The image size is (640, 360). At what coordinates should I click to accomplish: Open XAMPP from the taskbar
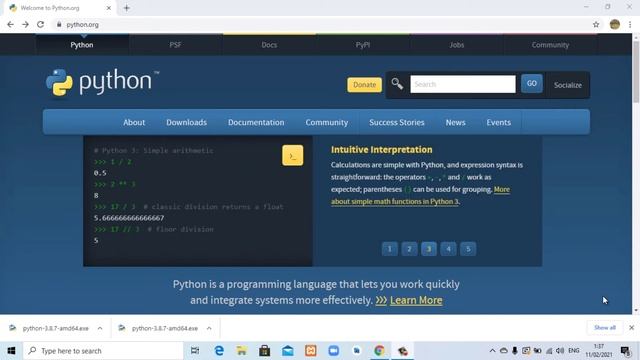311,351
